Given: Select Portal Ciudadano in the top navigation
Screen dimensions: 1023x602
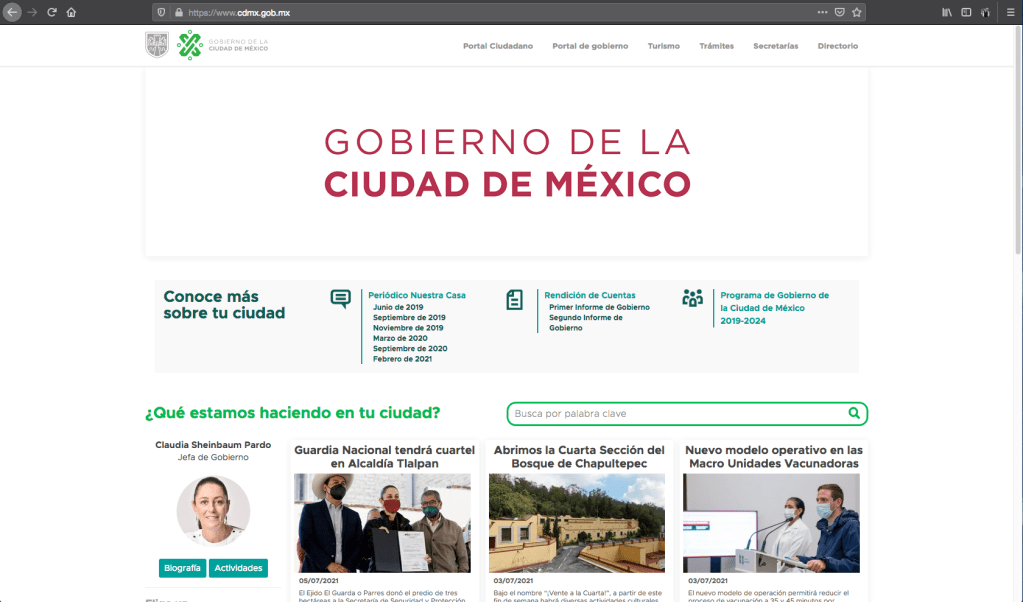Looking at the screenshot, I should pyautogui.click(x=498, y=46).
